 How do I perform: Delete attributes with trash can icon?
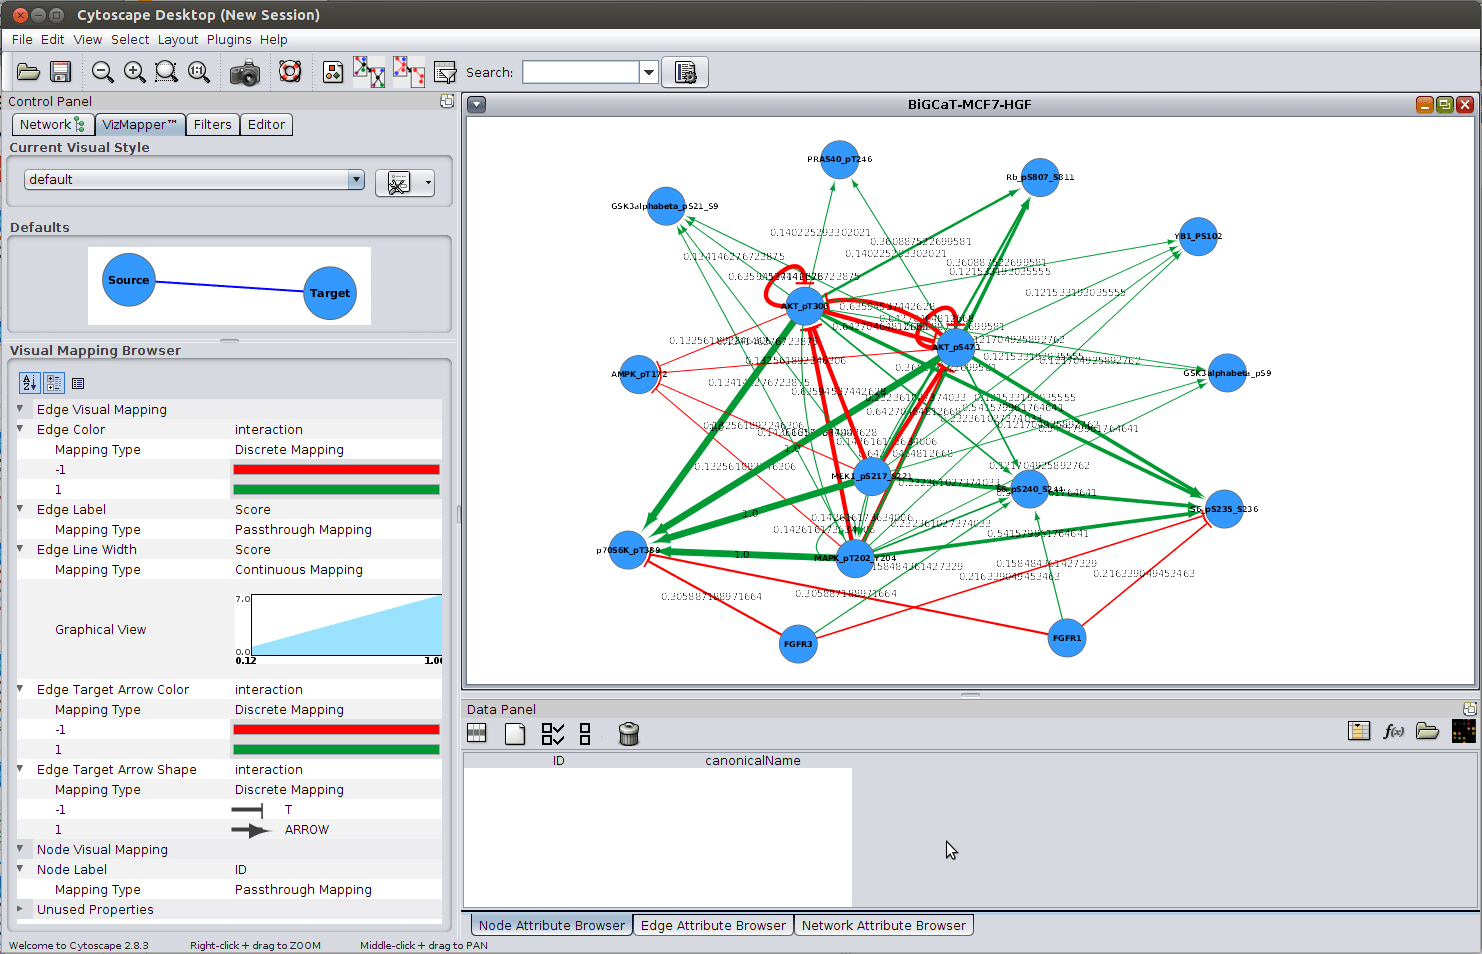click(x=629, y=734)
